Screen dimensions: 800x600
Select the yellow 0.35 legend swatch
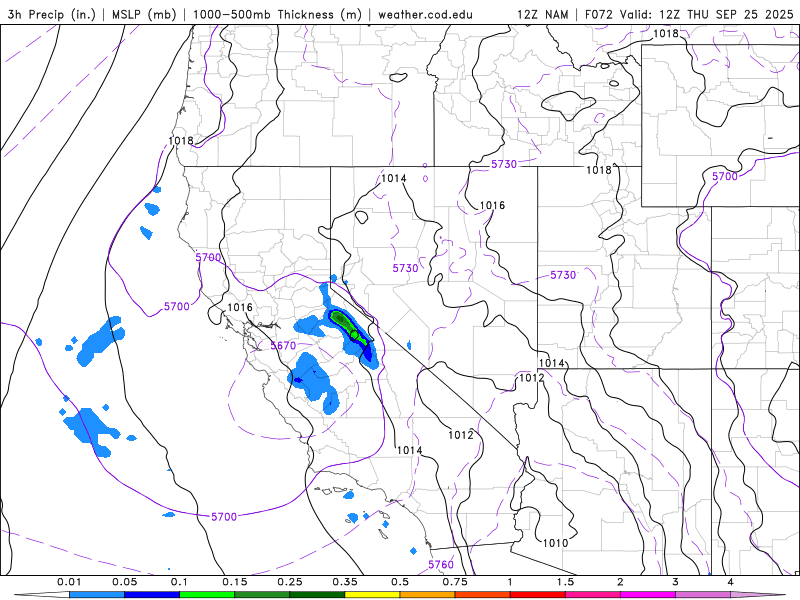pos(372,595)
